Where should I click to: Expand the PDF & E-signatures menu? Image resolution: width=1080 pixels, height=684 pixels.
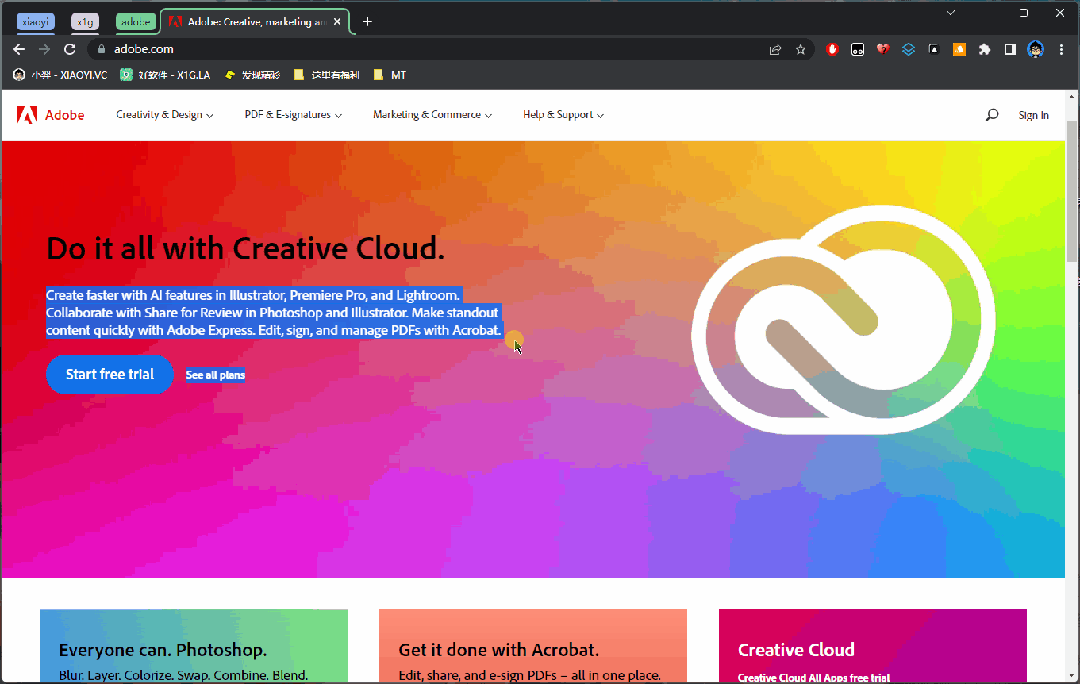[293, 115]
